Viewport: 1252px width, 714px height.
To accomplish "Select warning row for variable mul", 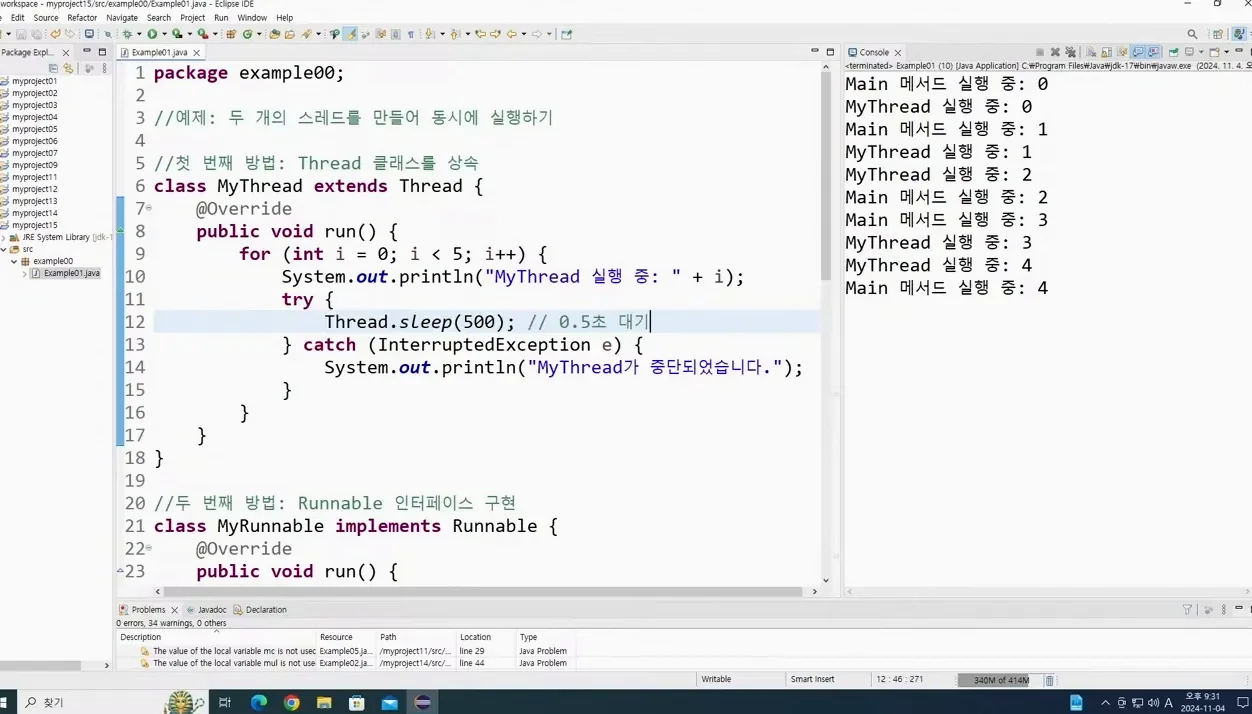I will [345, 663].
